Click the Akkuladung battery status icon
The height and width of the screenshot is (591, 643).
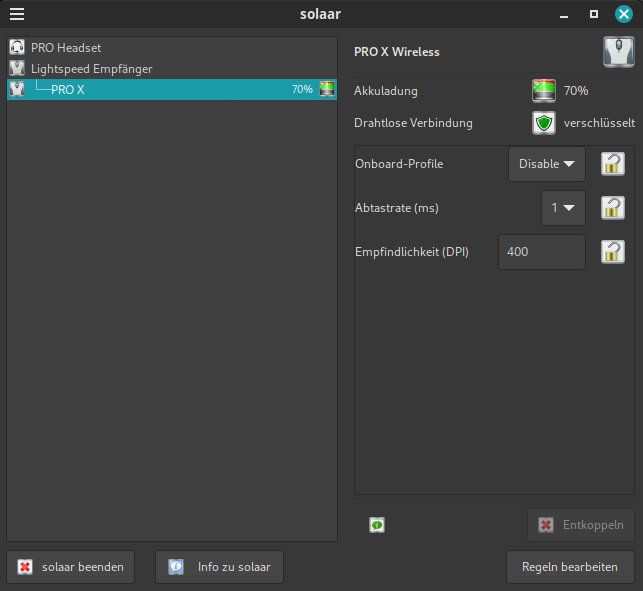[543, 91]
